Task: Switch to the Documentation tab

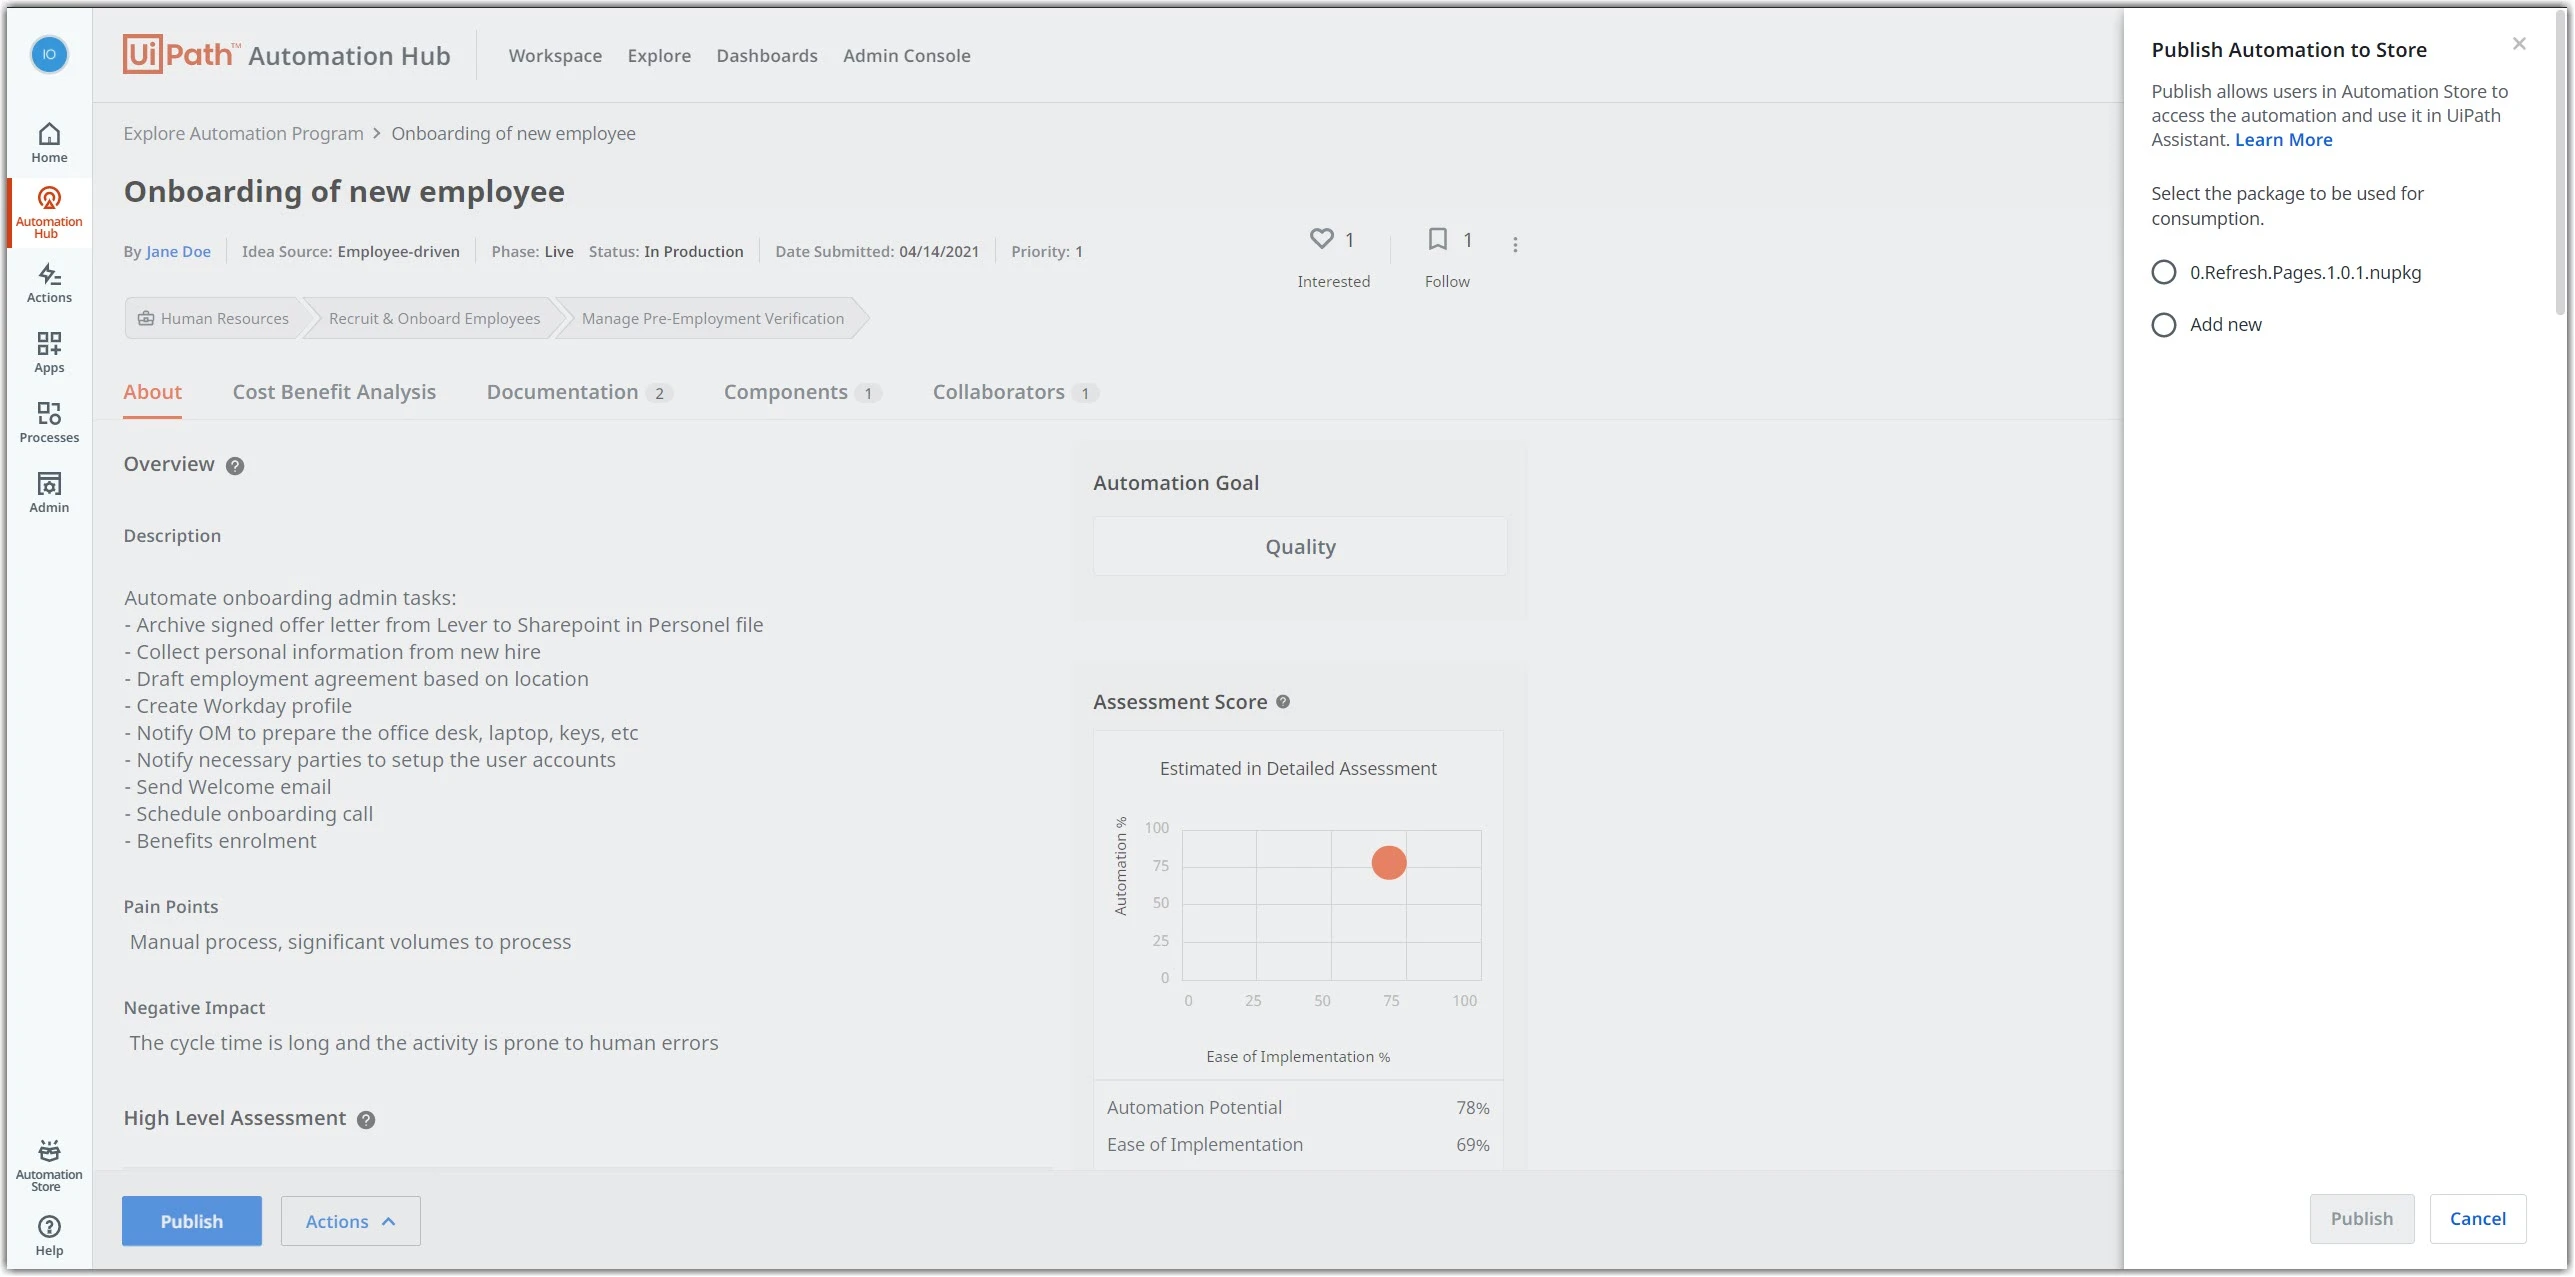Action: click(x=579, y=392)
